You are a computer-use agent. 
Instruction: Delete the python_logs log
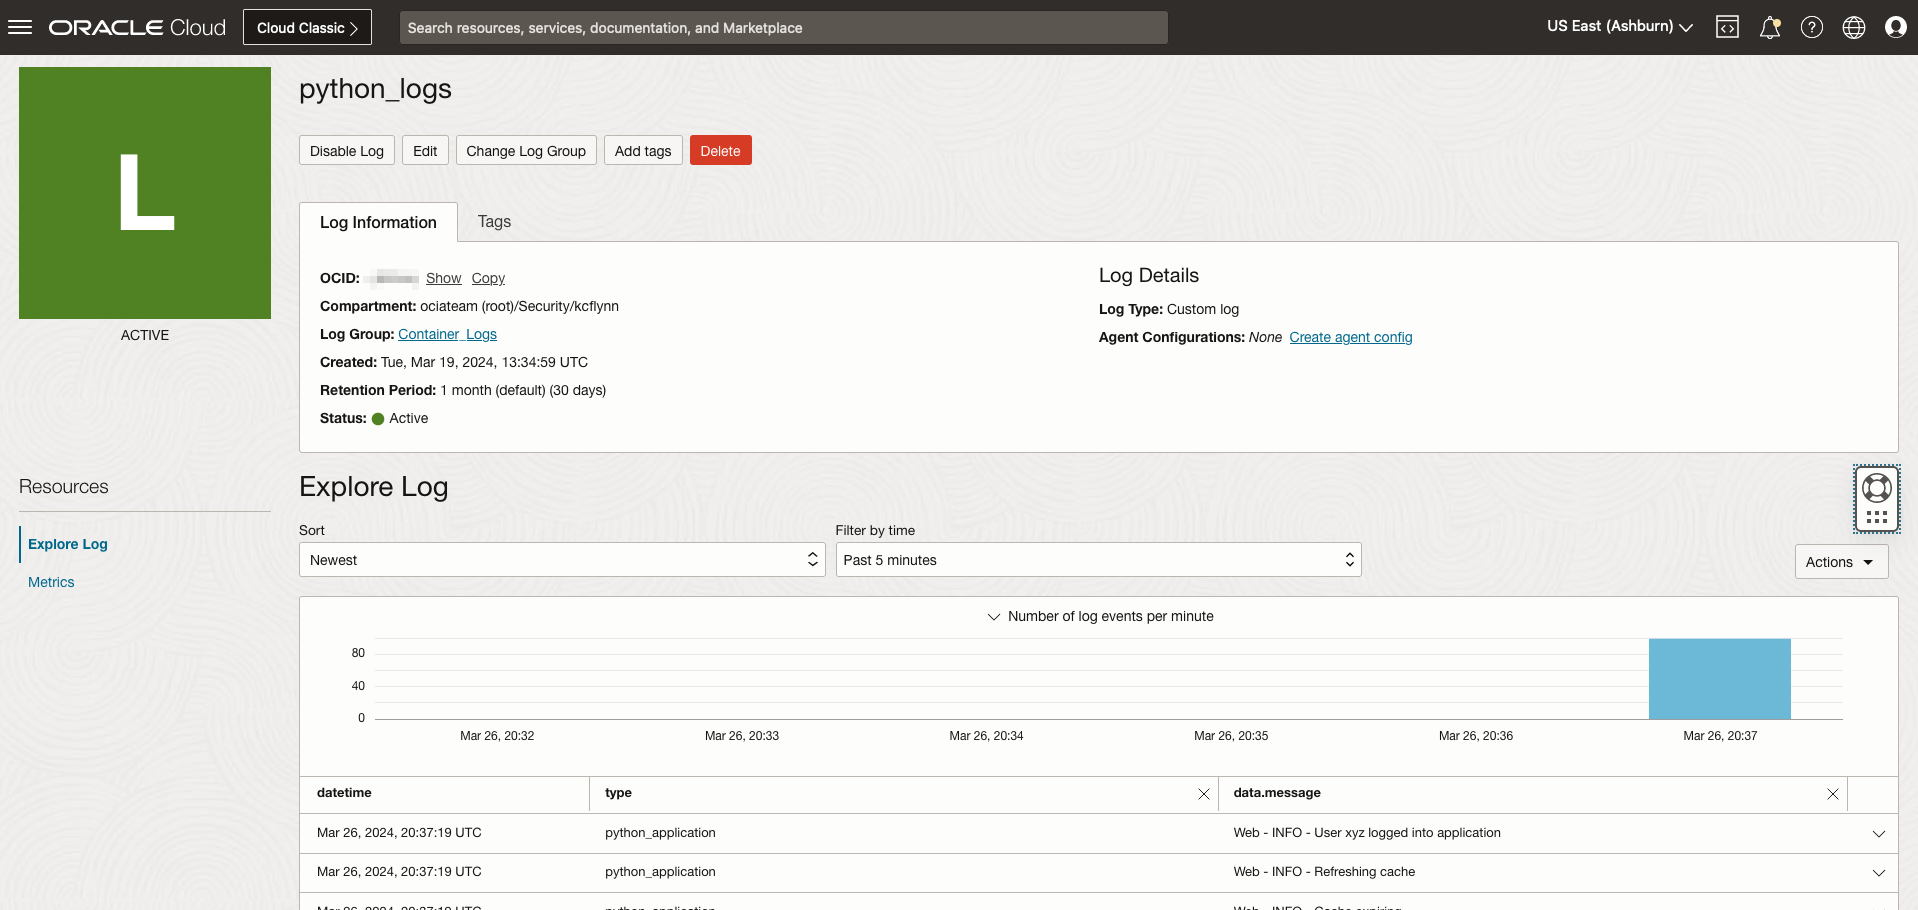coord(720,150)
